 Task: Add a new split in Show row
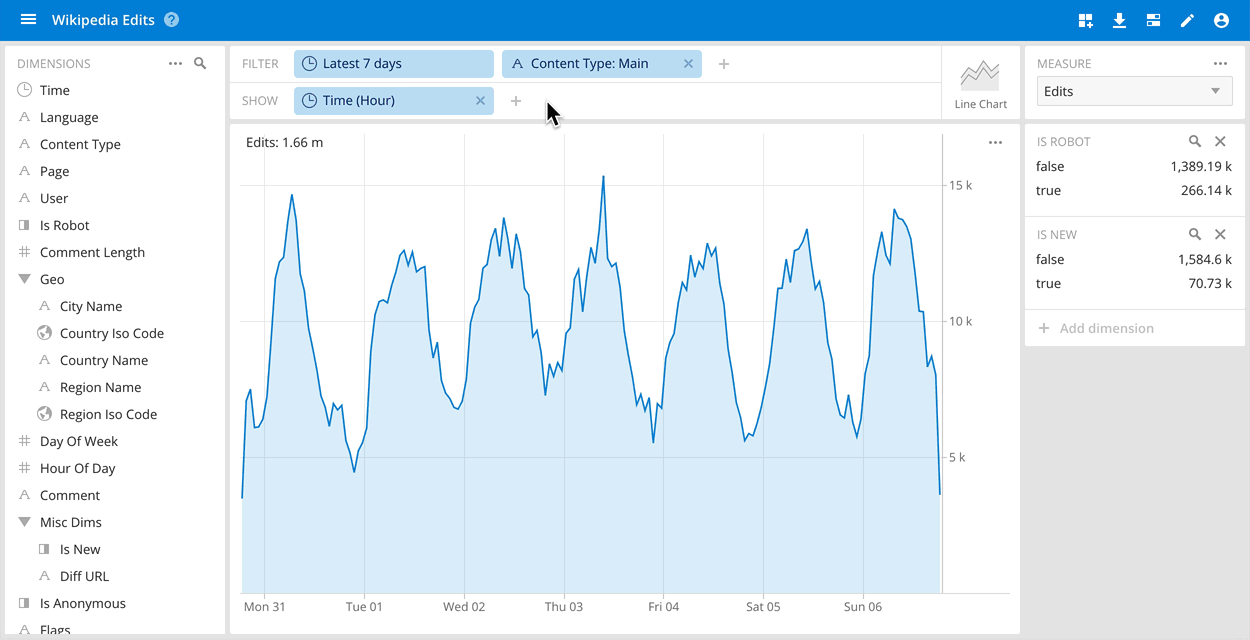point(516,101)
